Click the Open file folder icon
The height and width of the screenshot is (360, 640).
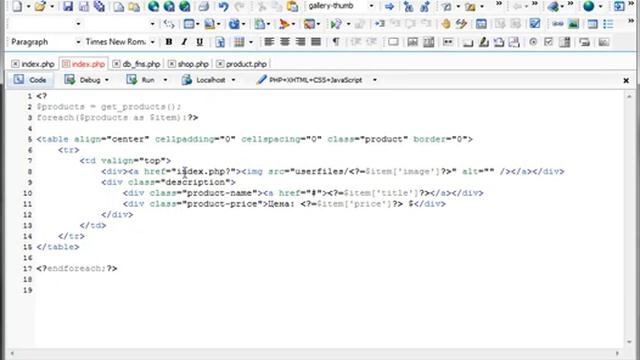tap(40, 6)
